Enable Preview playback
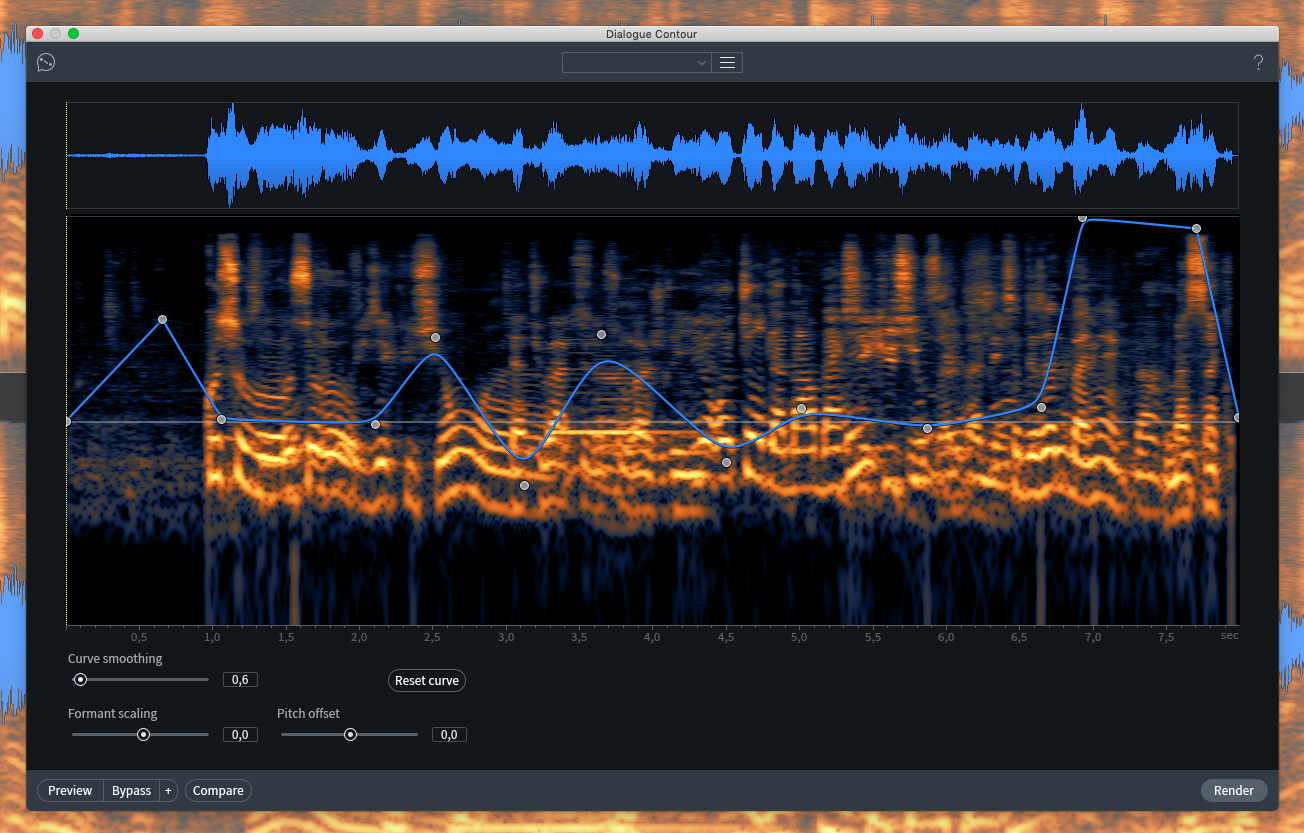The image size is (1304, 833). (69, 790)
